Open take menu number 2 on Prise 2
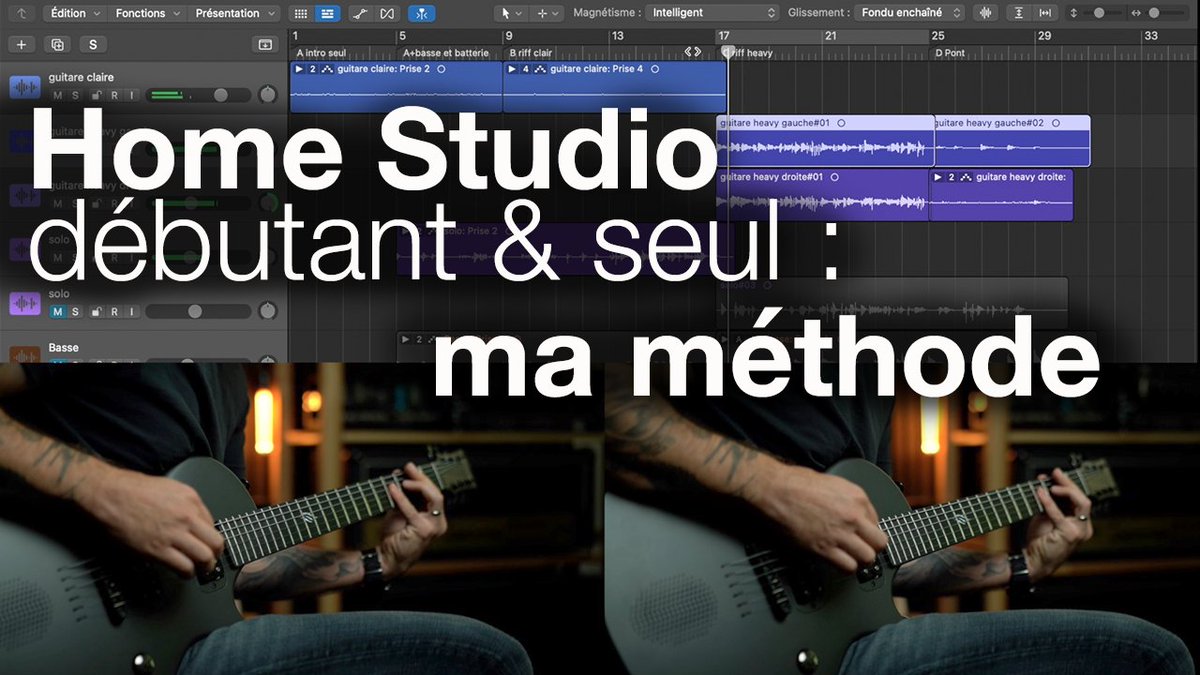The image size is (1200, 675). (312, 69)
